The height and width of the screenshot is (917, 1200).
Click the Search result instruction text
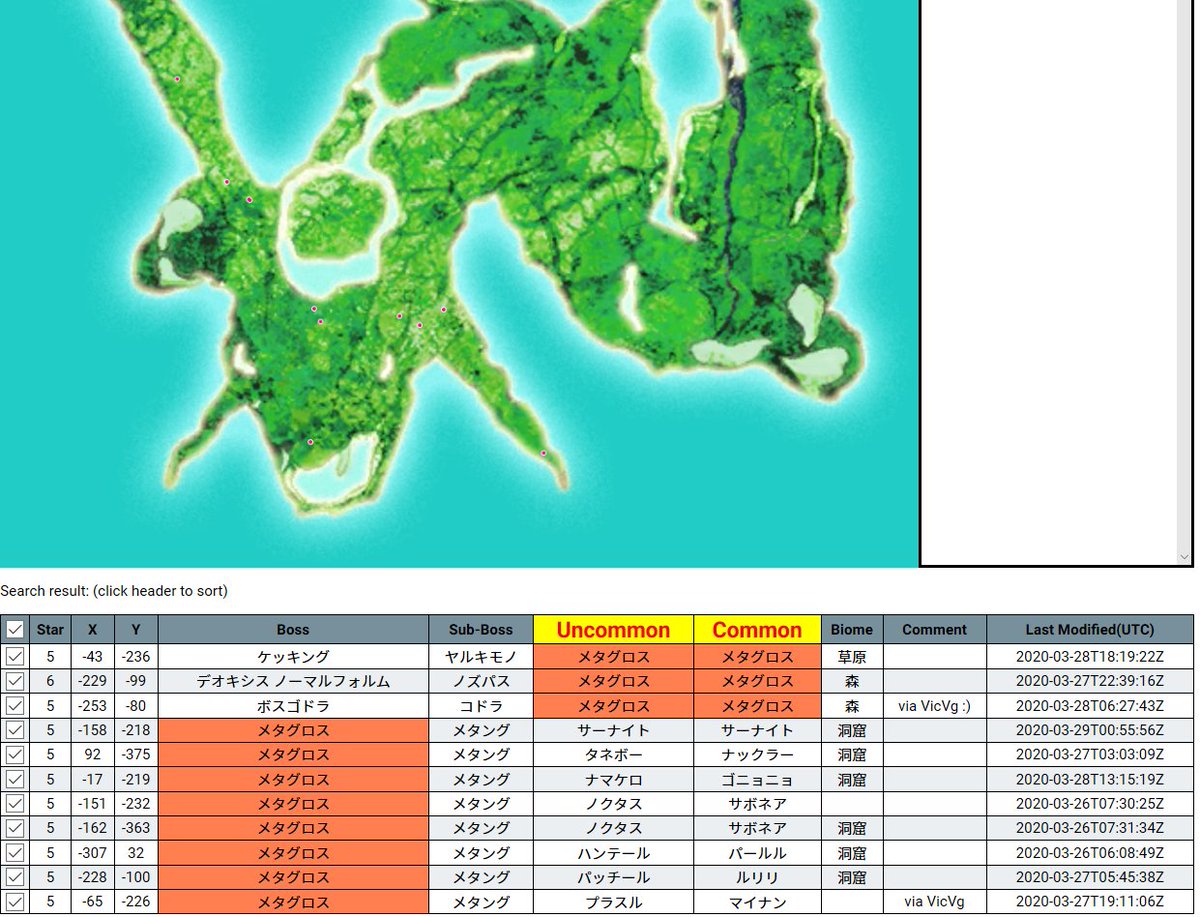pos(114,591)
